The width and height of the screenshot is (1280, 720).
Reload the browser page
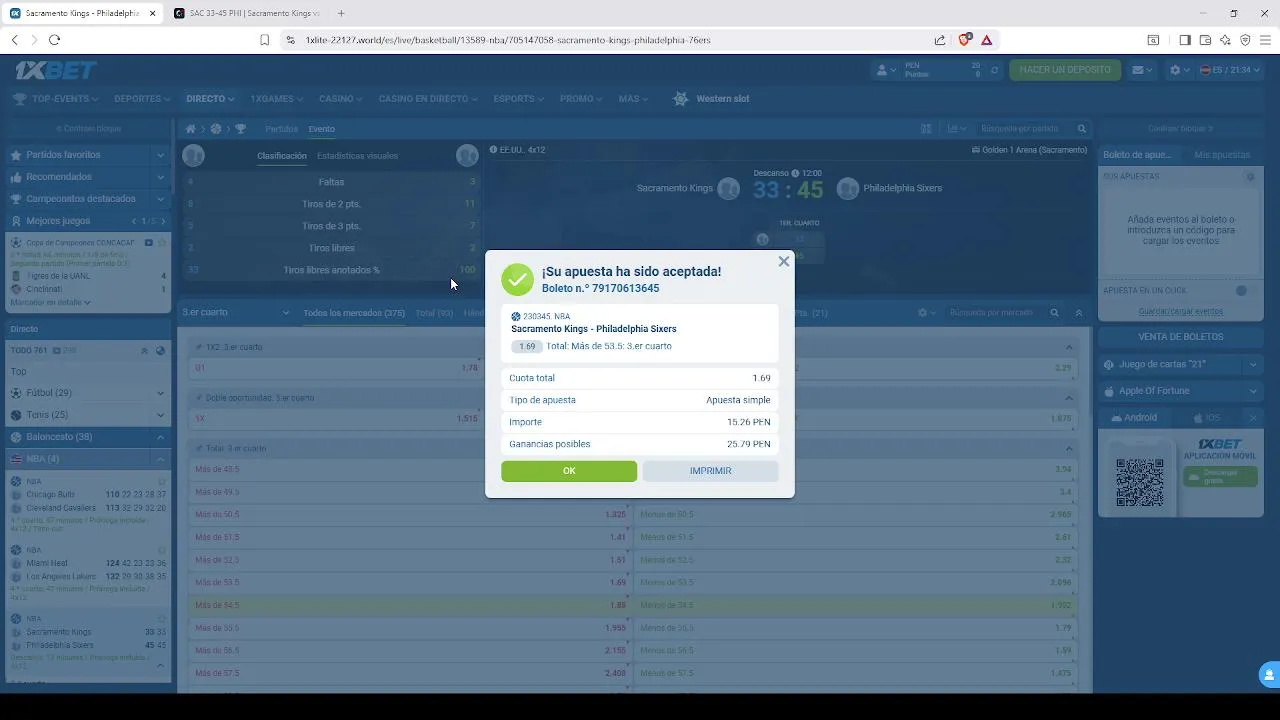click(54, 40)
